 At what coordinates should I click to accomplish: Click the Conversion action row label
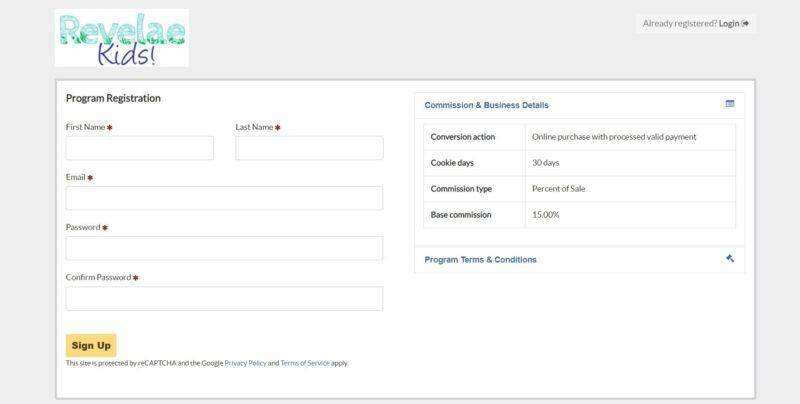(x=463, y=137)
